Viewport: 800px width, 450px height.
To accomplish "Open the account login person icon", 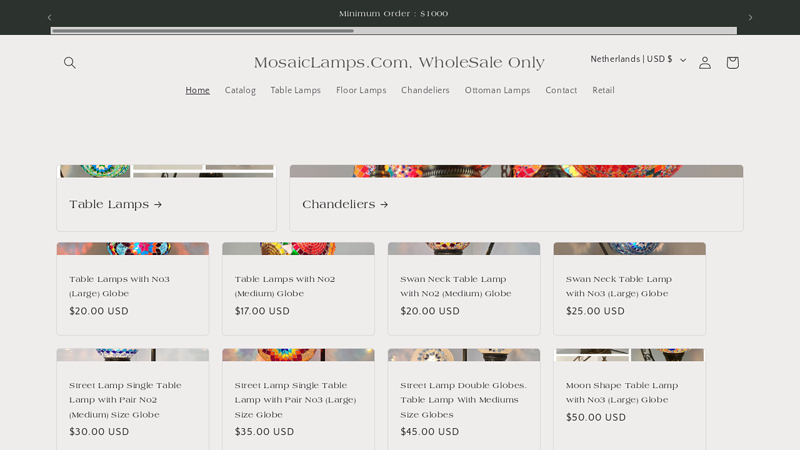I will coord(705,62).
